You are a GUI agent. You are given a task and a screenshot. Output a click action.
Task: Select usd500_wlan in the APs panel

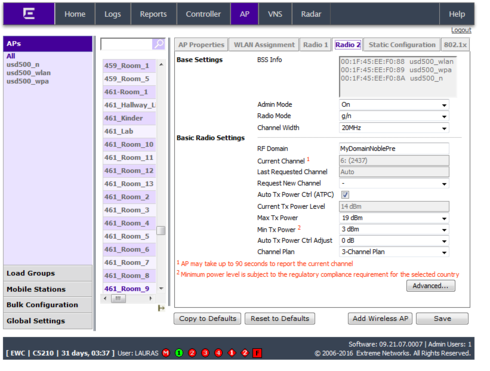pos(29,73)
